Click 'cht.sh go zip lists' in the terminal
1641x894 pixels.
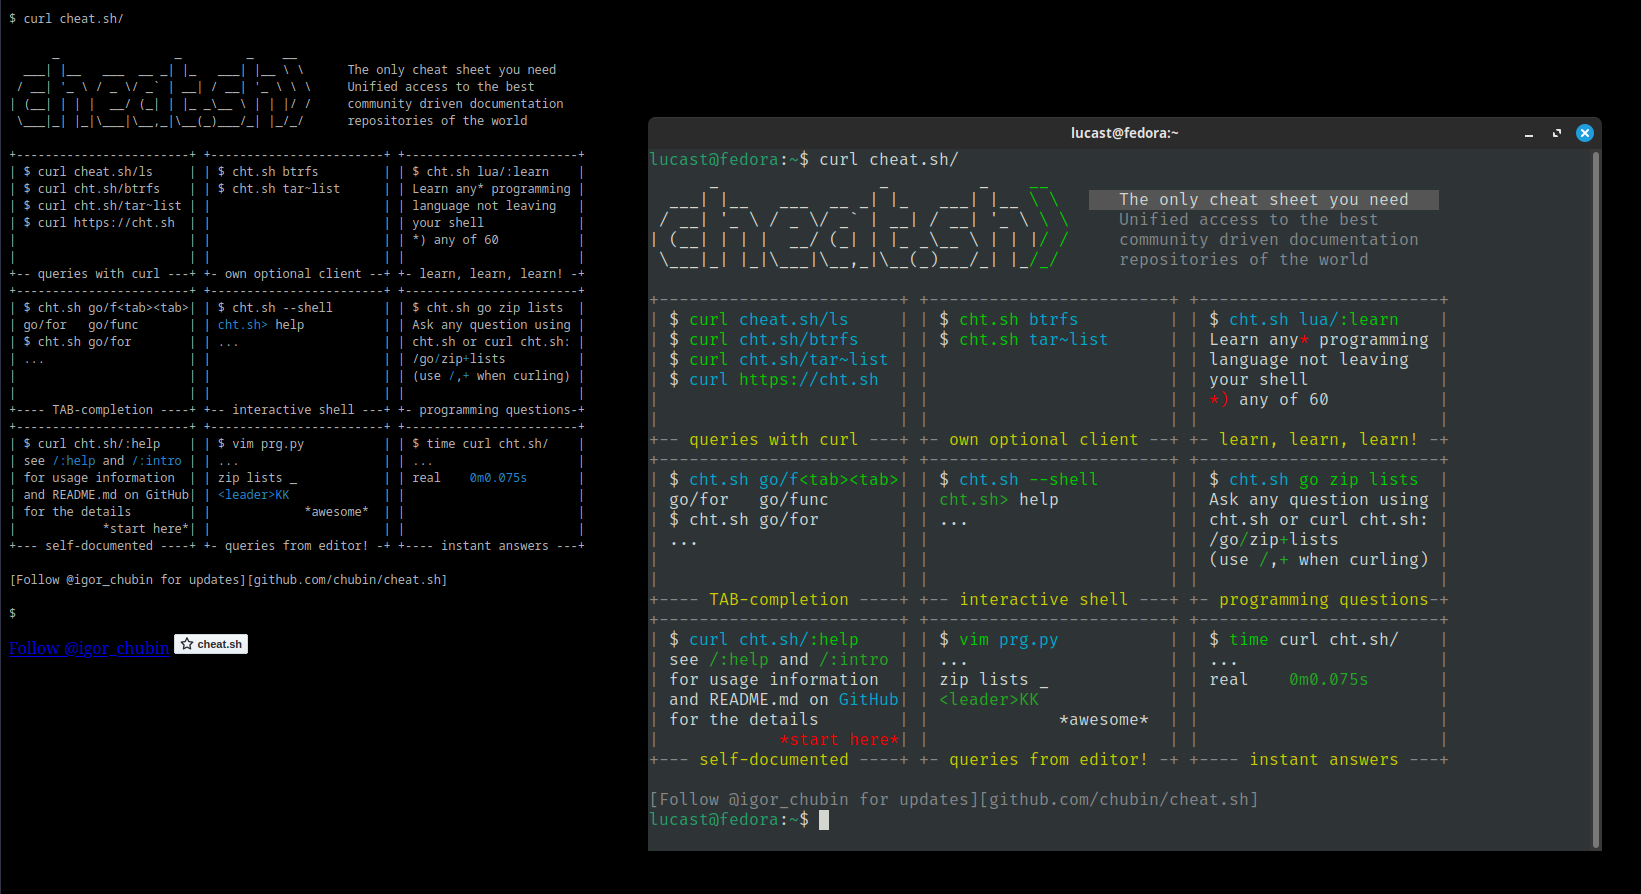(x=1323, y=480)
